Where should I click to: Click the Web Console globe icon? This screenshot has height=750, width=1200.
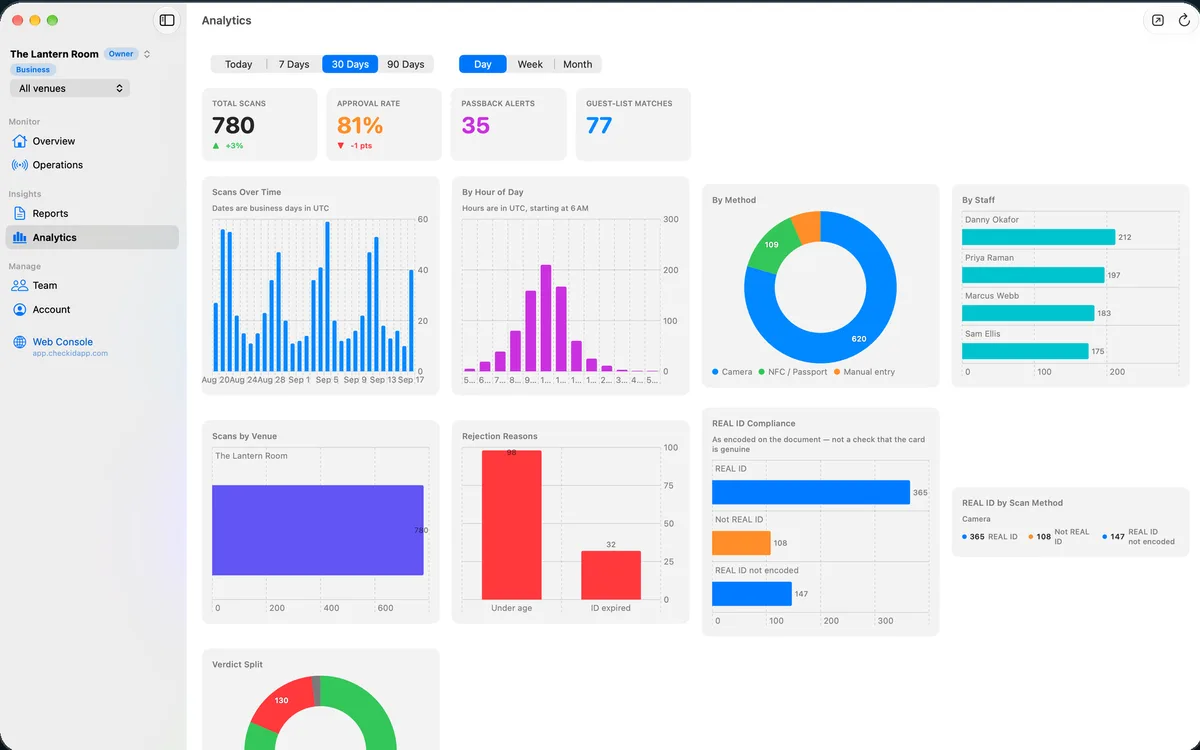click(x=19, y=342)
